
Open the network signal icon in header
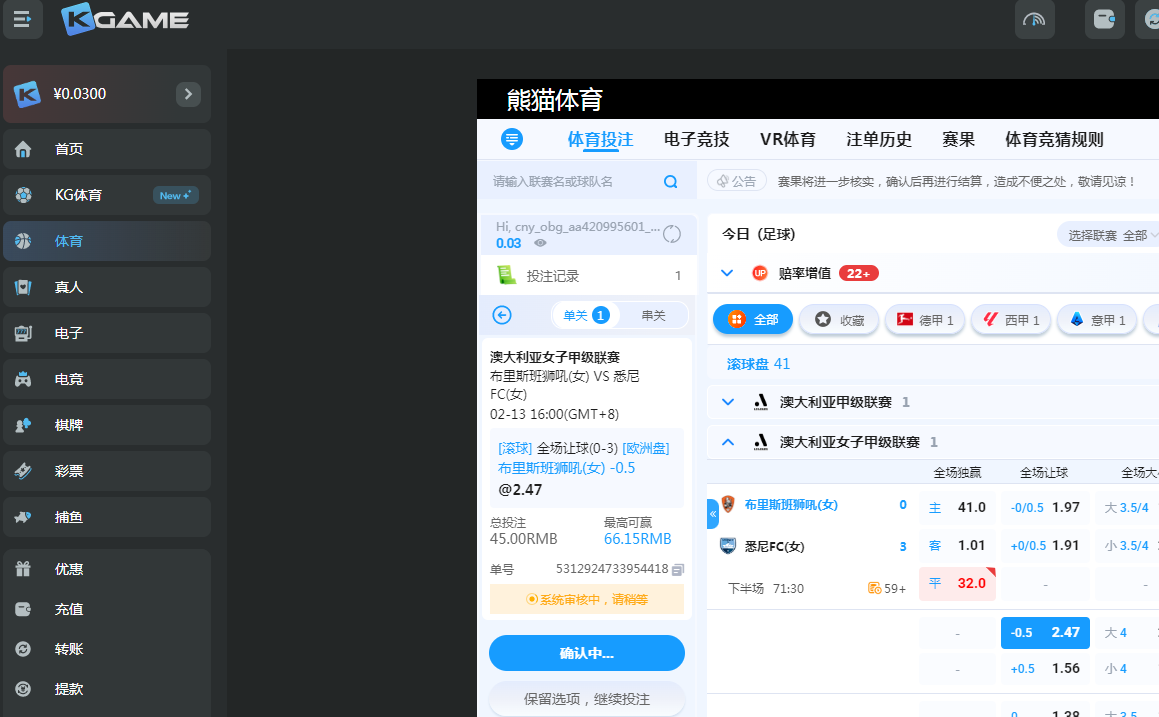pyautogui.click(x=1034, y=19)
